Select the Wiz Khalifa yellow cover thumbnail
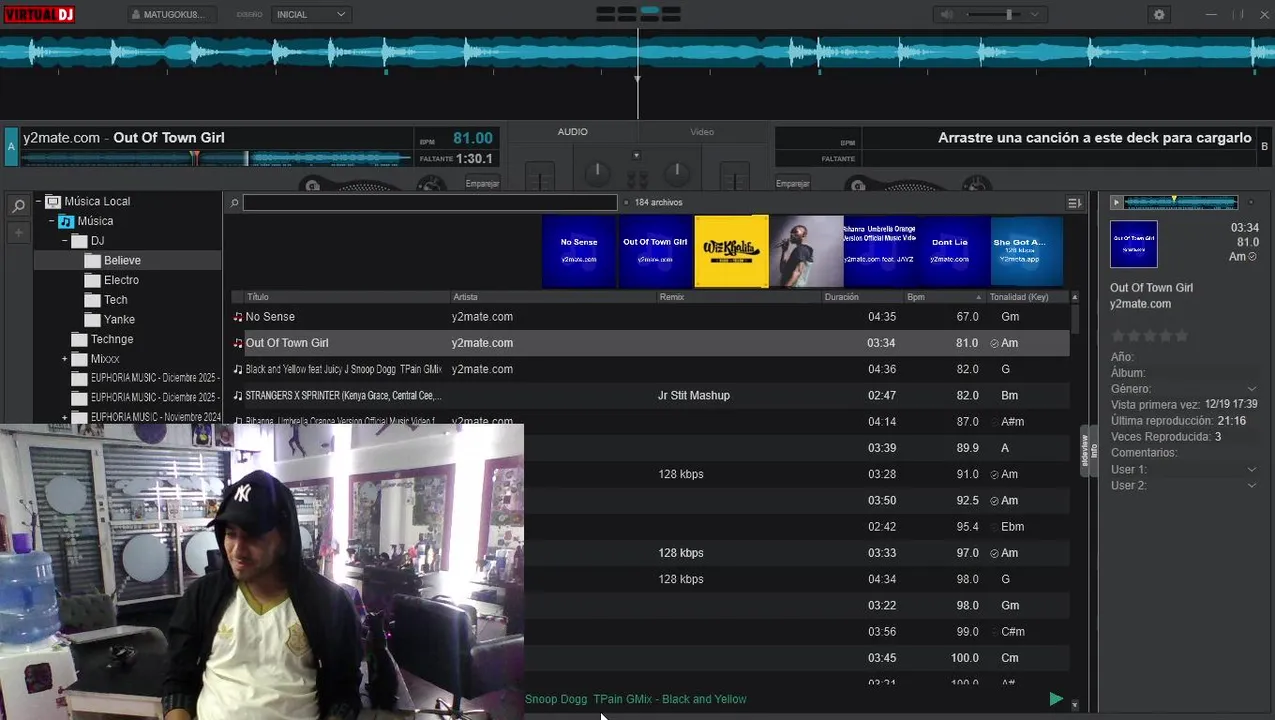This screenshot has height=720, width=1275. (731, 251)
